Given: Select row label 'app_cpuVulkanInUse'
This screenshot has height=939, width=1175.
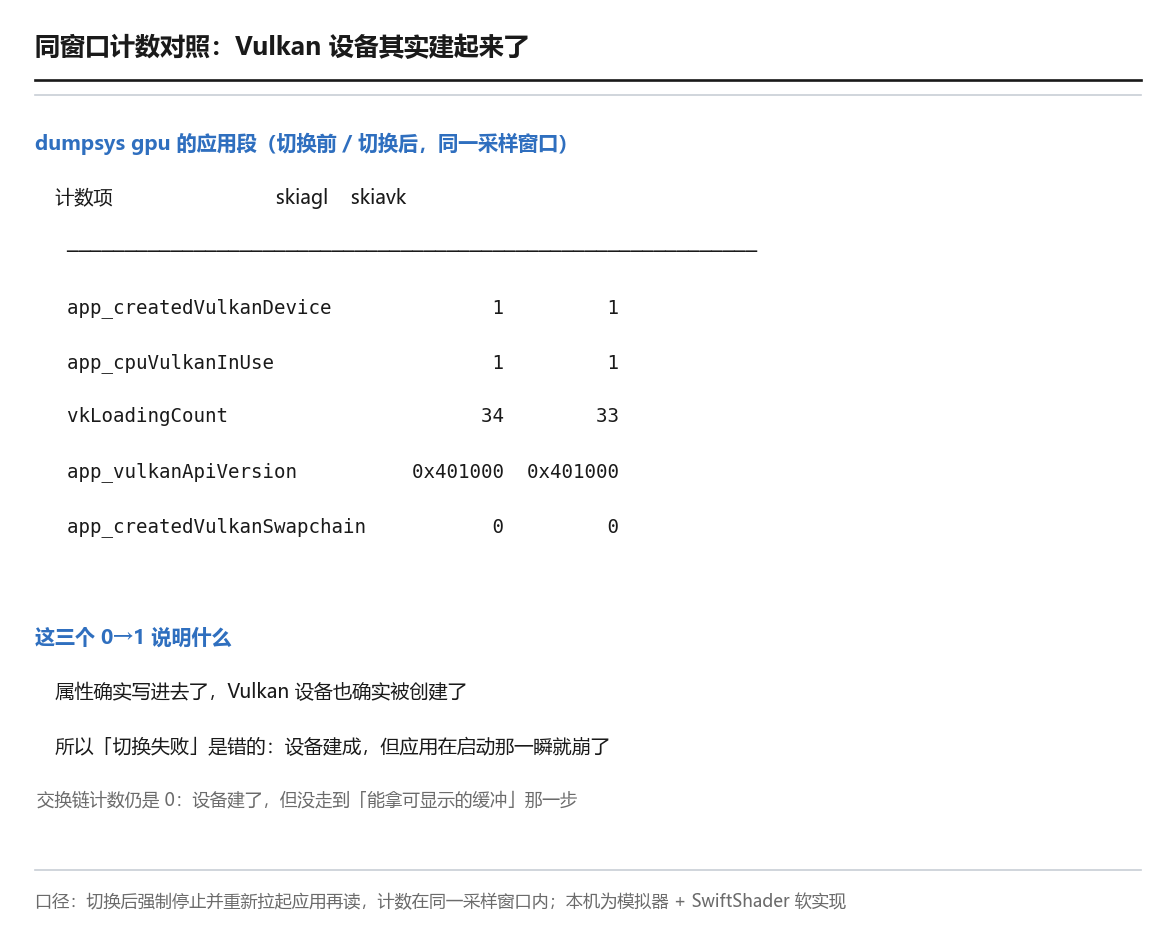Looking at the screenshot, I should (170, 363).
